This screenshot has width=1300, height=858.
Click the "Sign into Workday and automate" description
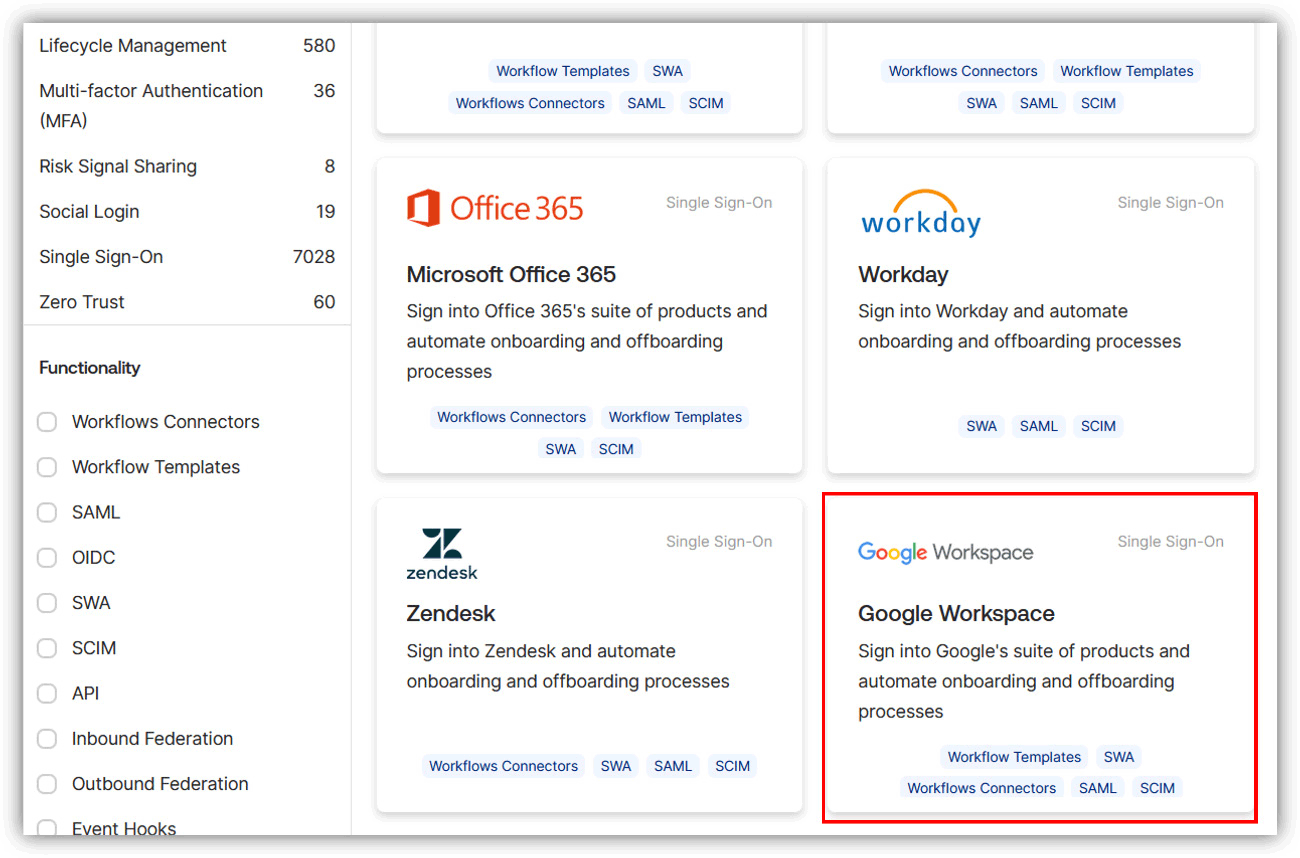(x=1019, y=326)
